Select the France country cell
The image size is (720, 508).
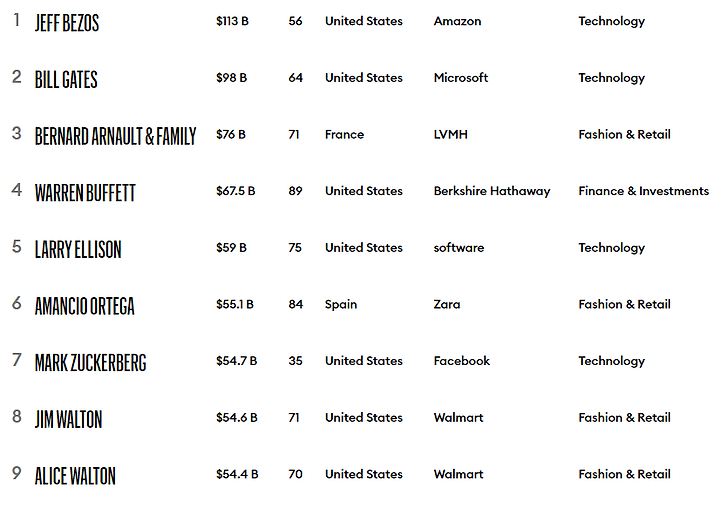pos(344,135)
